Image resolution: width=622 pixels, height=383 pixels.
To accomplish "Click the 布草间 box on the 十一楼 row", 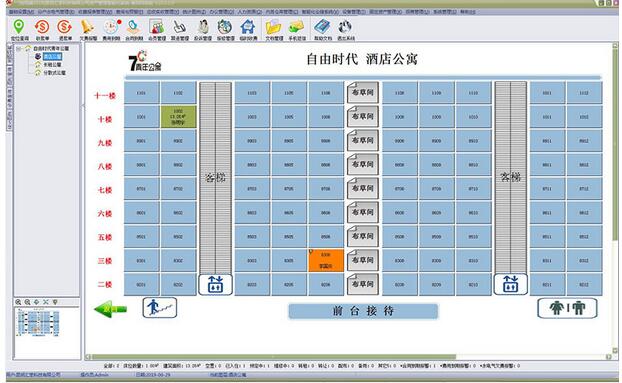I will pyautogui.click(x=363, y=93).
